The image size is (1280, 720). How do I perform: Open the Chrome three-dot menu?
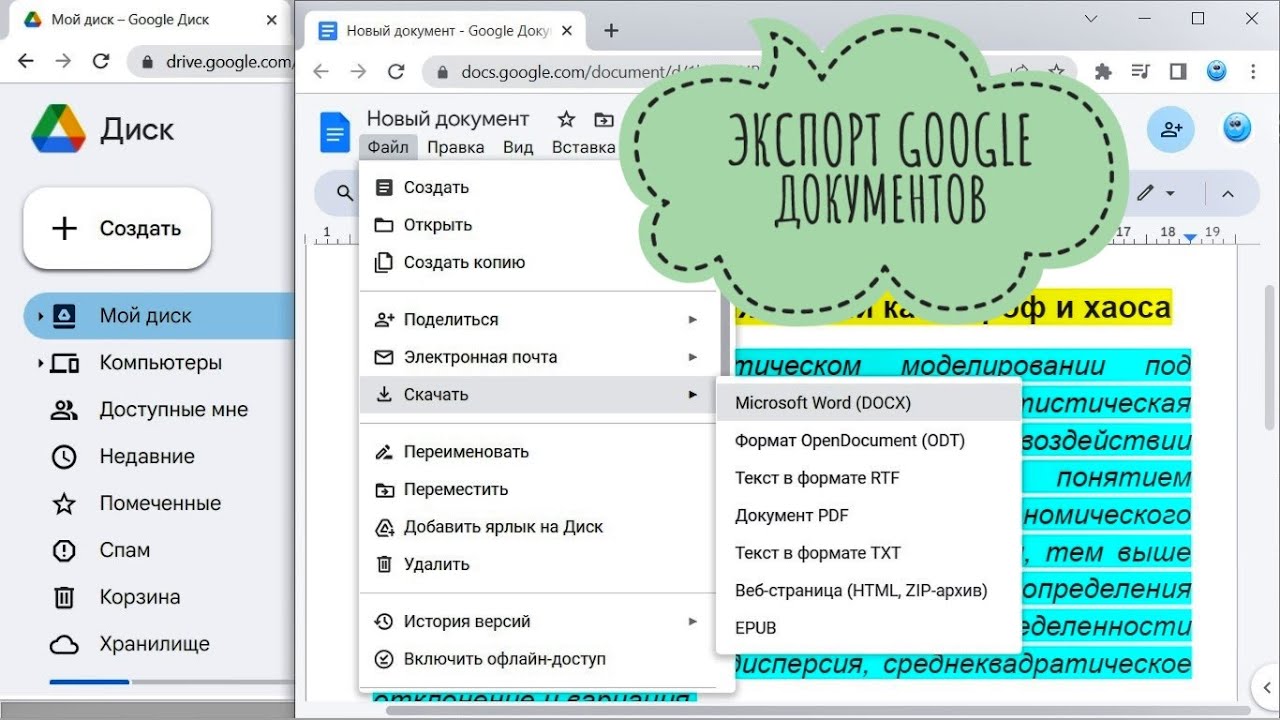point(1253,71)
